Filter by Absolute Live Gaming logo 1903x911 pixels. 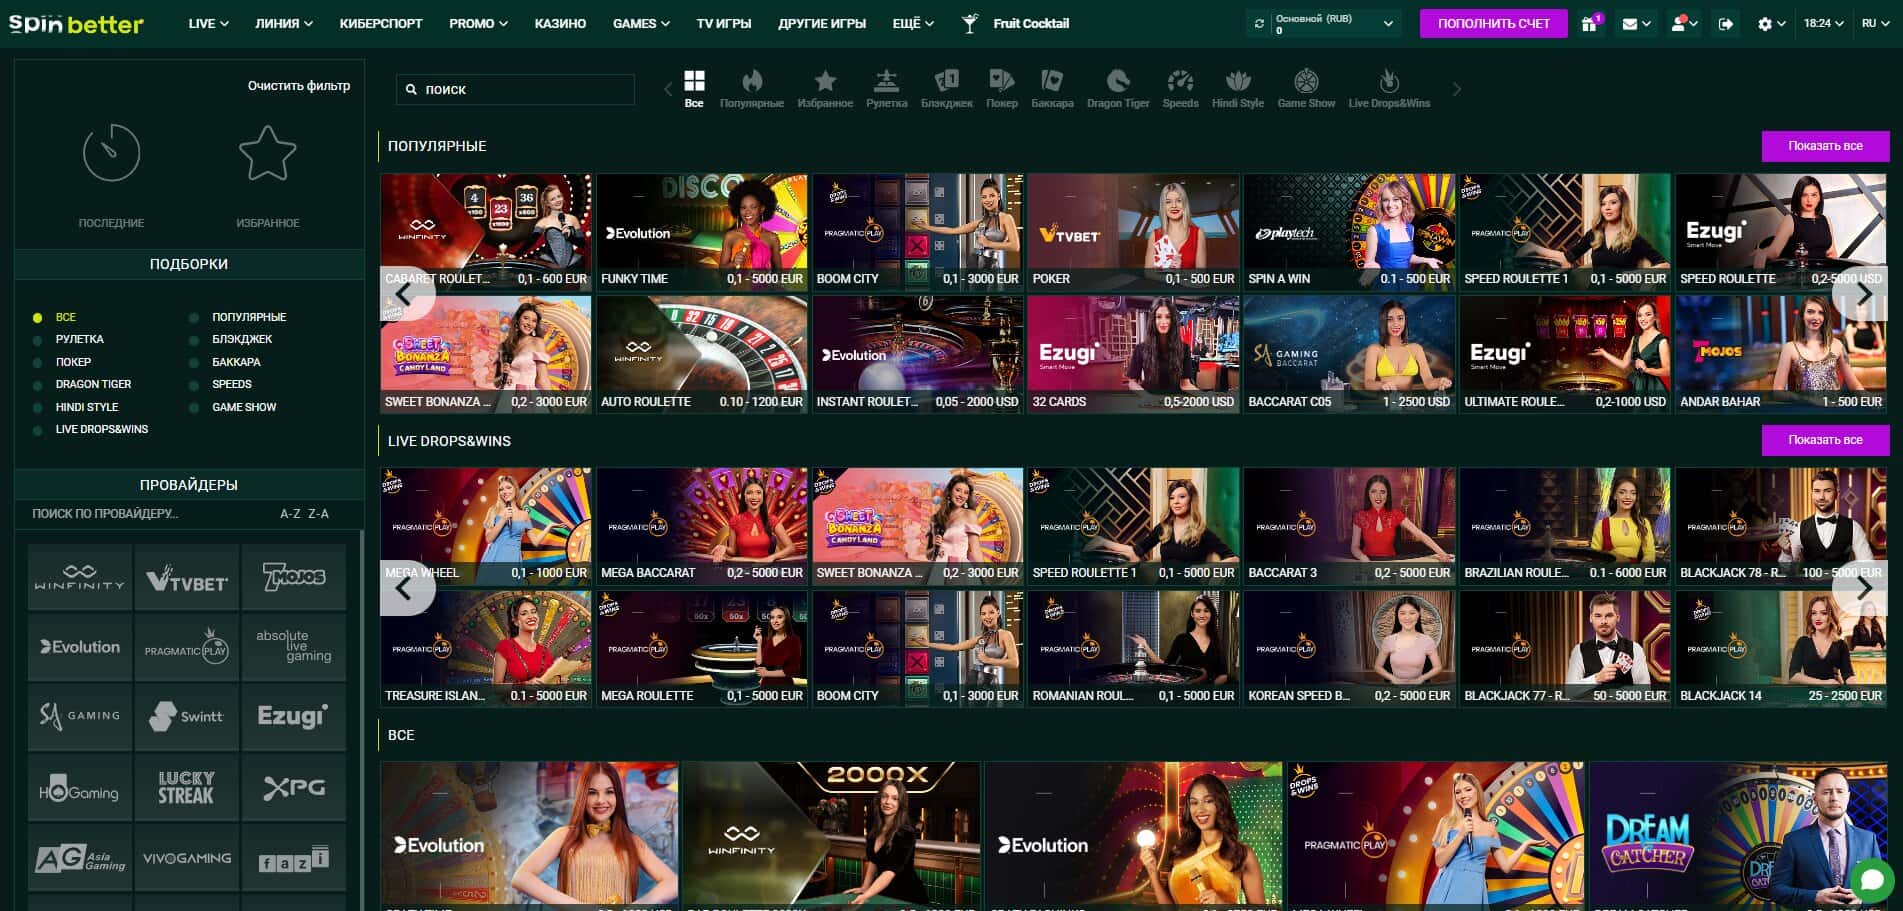tap(294, 647)
